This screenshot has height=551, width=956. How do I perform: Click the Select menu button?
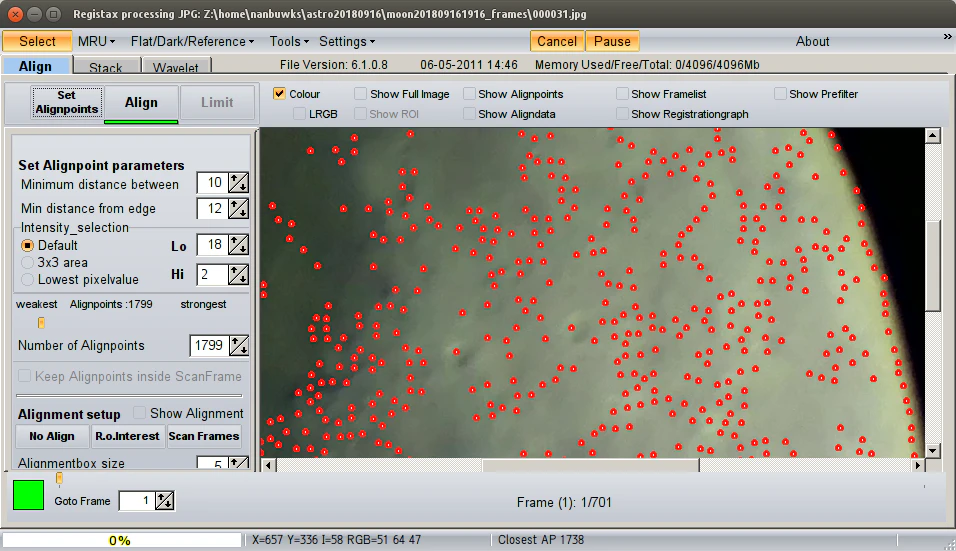pos(37,41)
